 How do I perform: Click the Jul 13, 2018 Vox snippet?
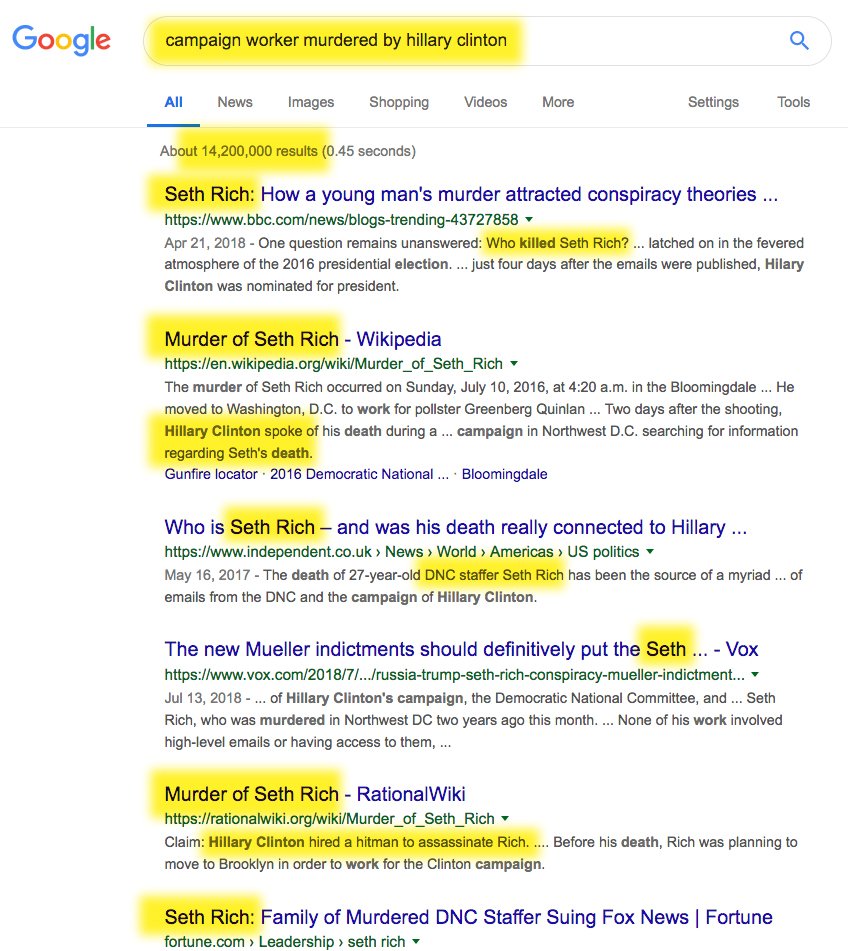click(x=473, y=720)
